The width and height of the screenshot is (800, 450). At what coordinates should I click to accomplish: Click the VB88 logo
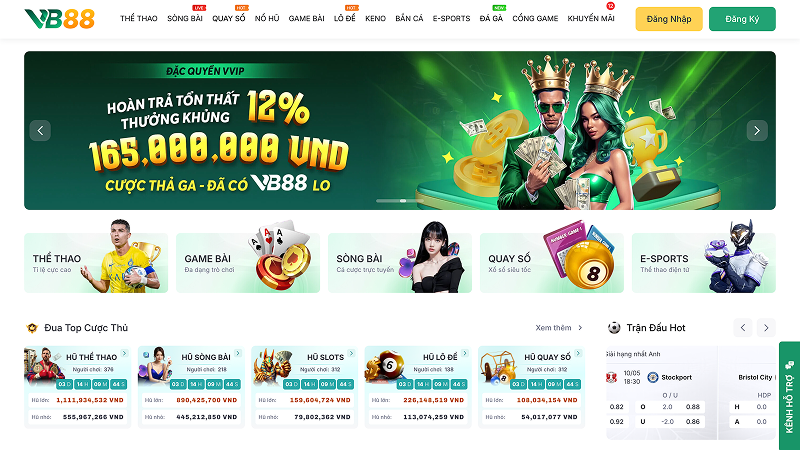coord(60,18)
